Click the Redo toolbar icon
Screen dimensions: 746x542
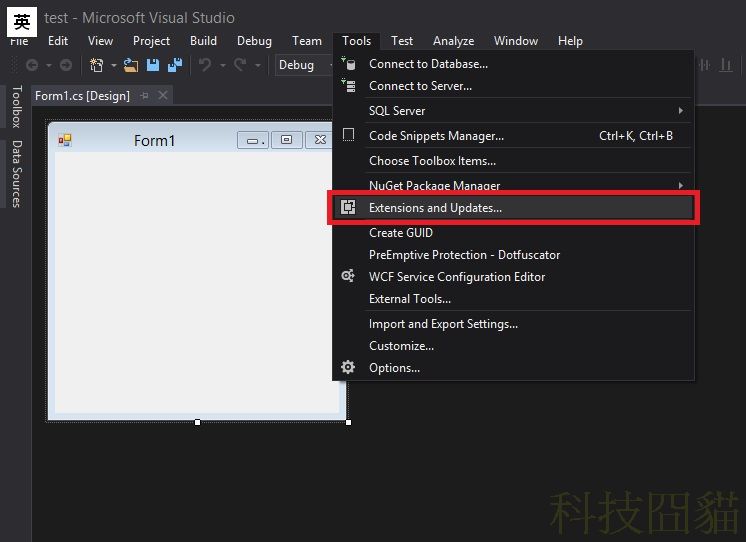pyautogui.click(x=240, y=65)
